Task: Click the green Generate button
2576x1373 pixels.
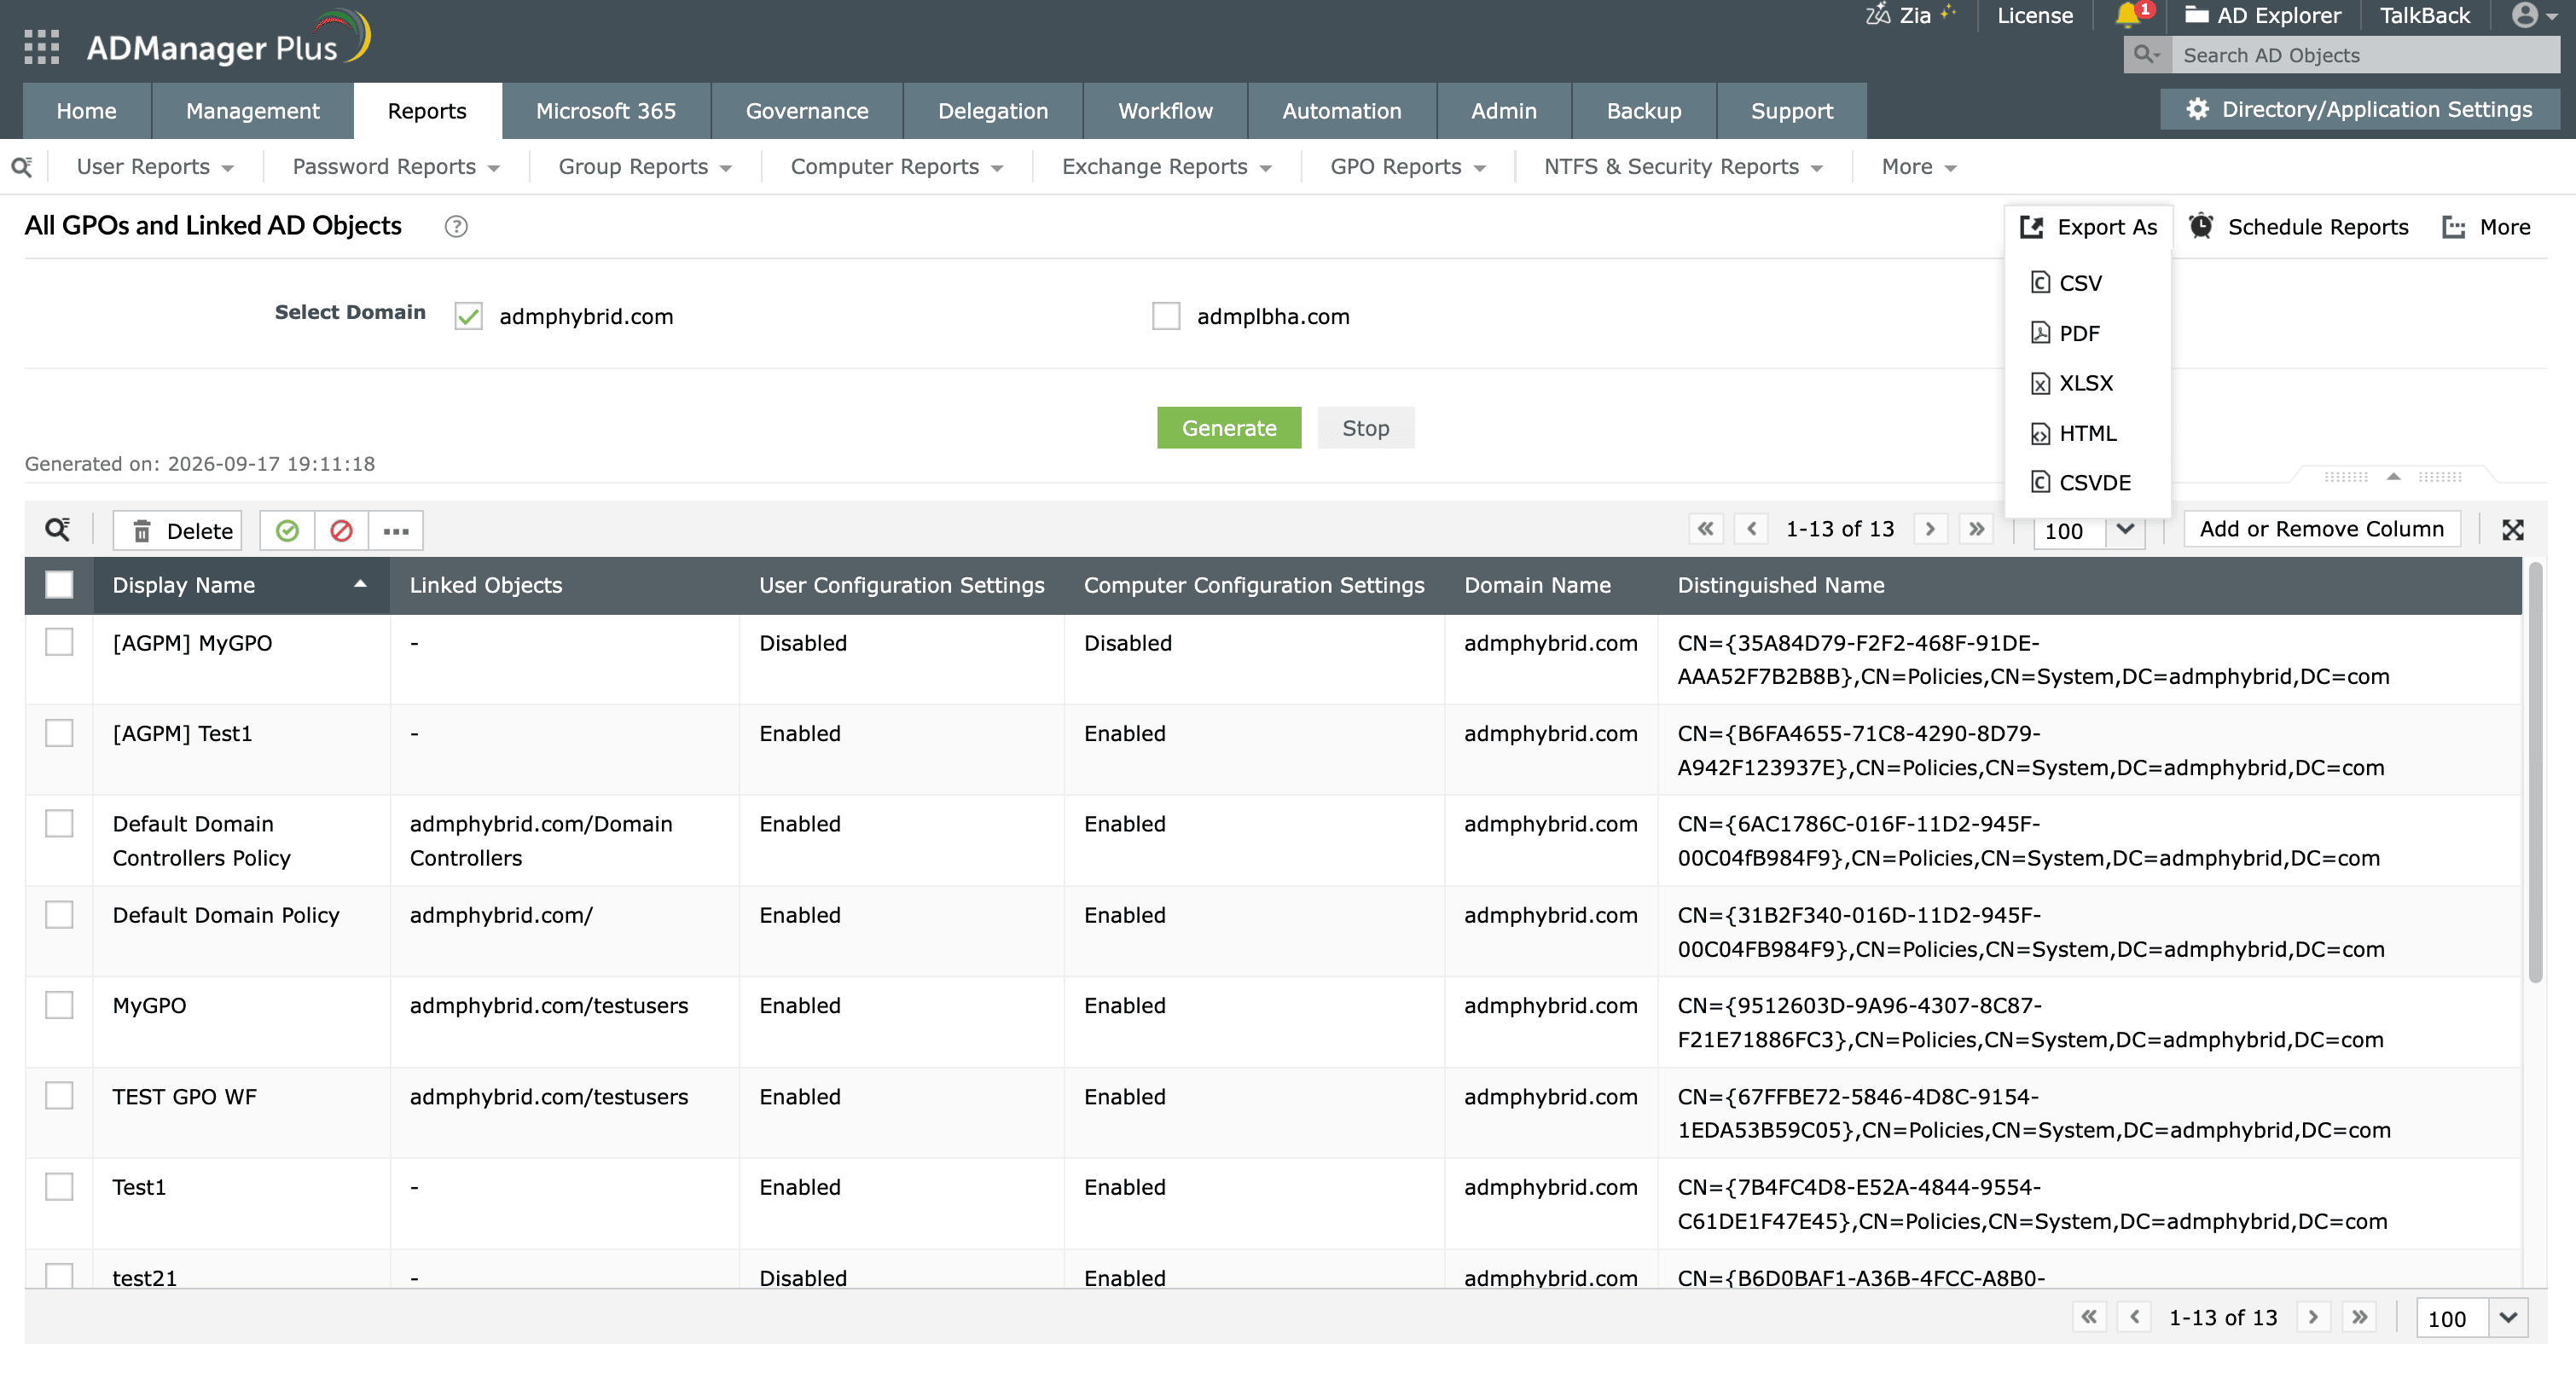Action: (1229, 428)
